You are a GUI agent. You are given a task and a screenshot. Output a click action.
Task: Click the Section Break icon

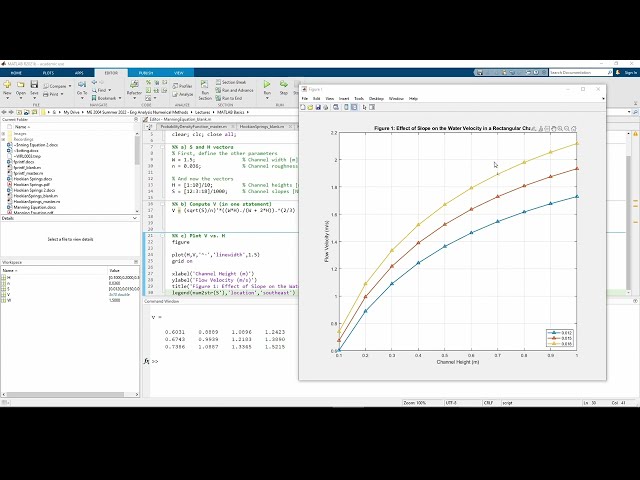point(218,82)
